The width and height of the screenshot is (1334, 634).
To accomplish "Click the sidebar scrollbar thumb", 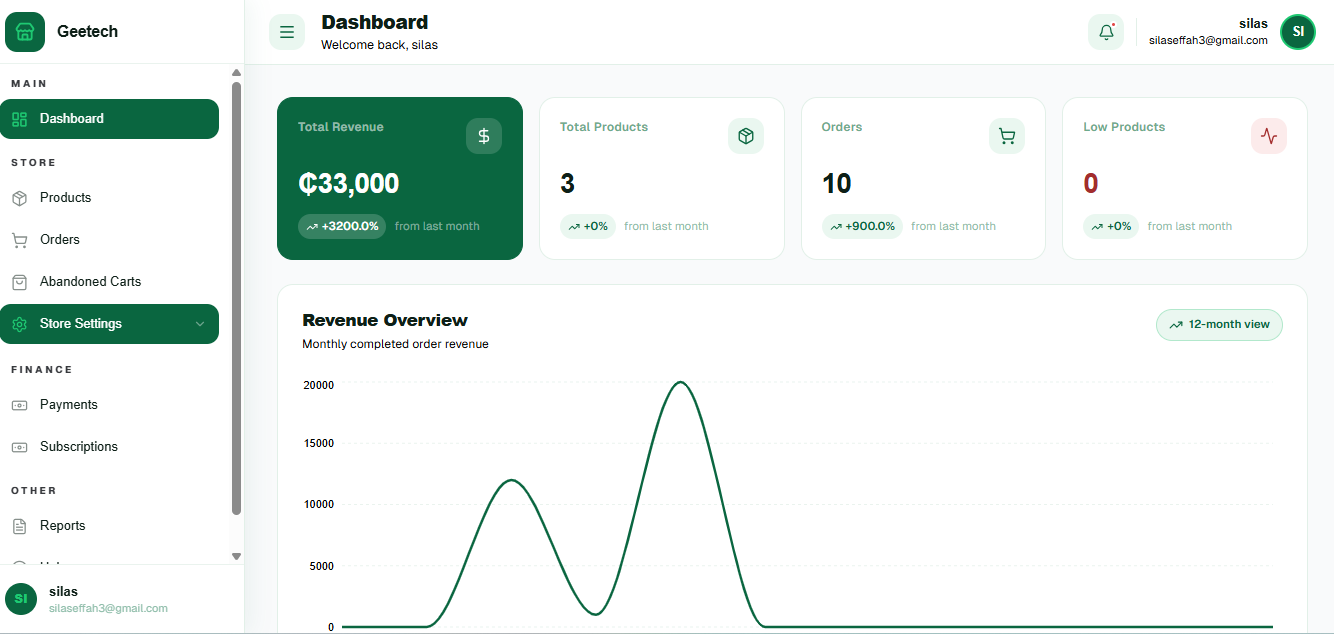I will click(237, 298).
